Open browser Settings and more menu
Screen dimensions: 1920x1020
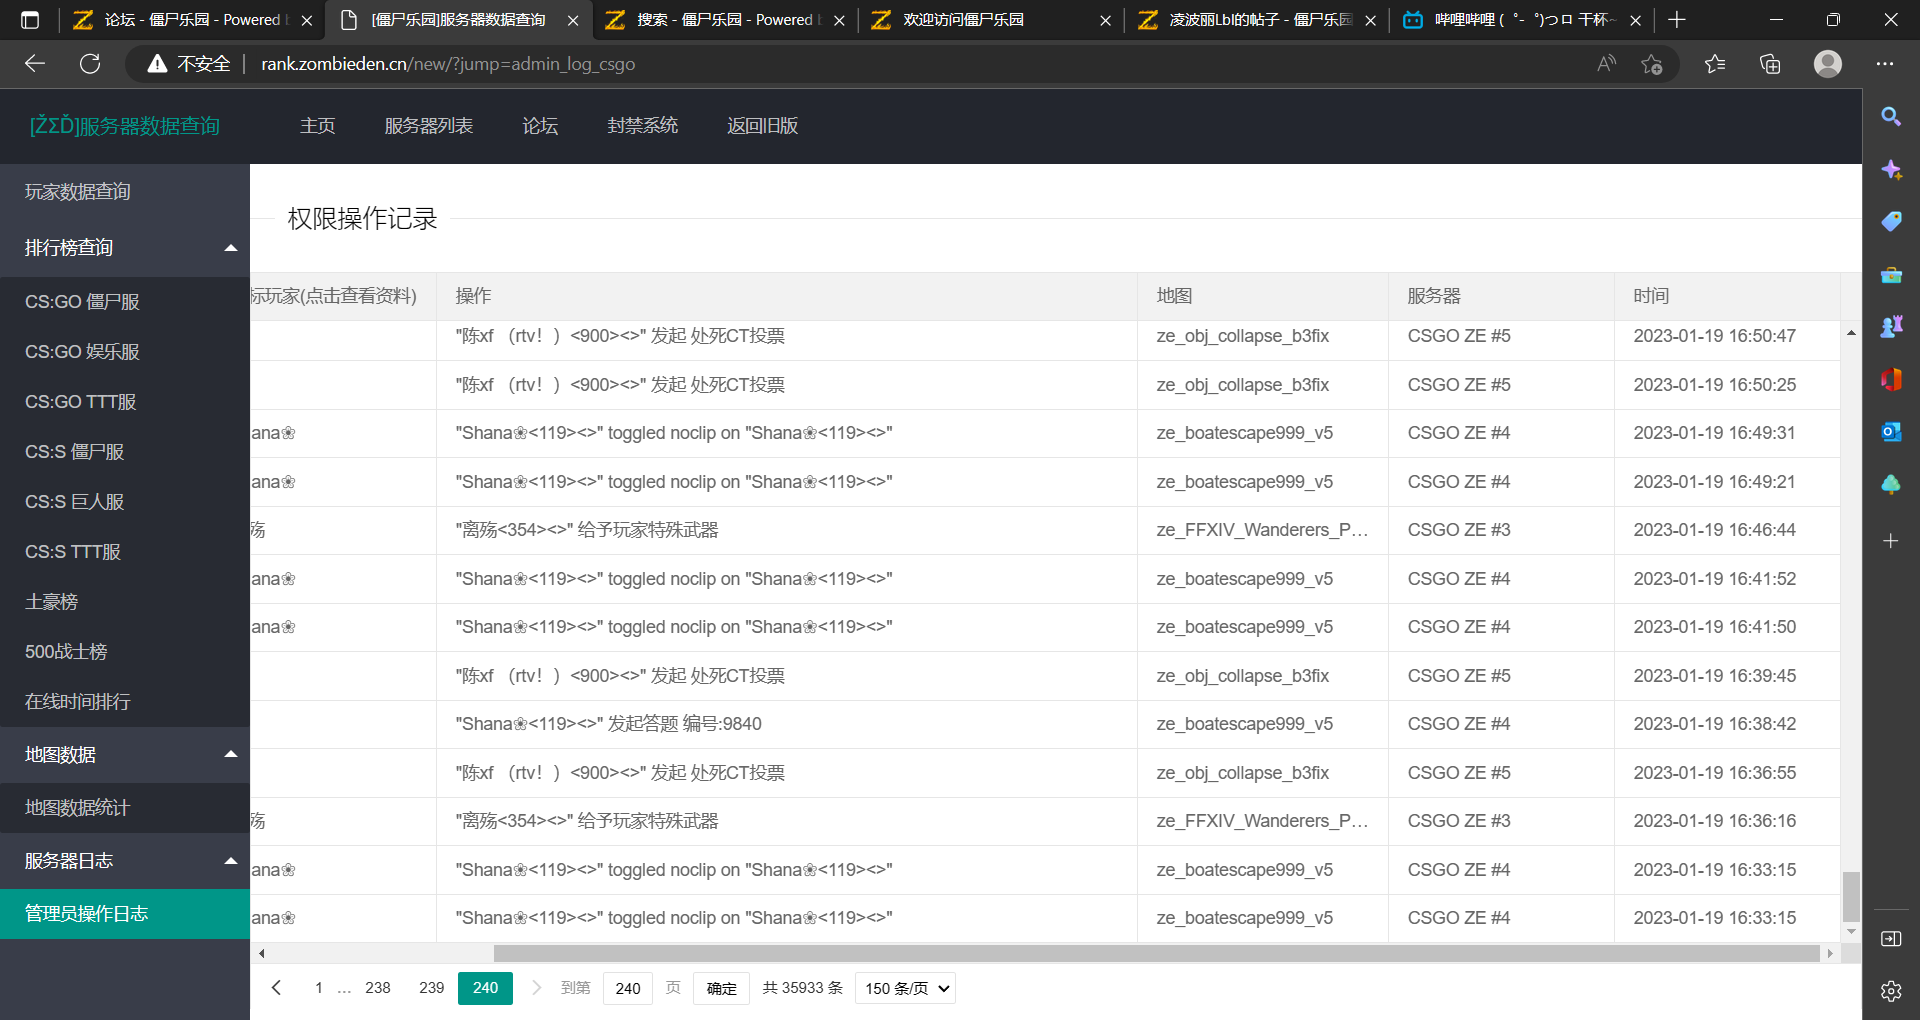click(1885, 64)
